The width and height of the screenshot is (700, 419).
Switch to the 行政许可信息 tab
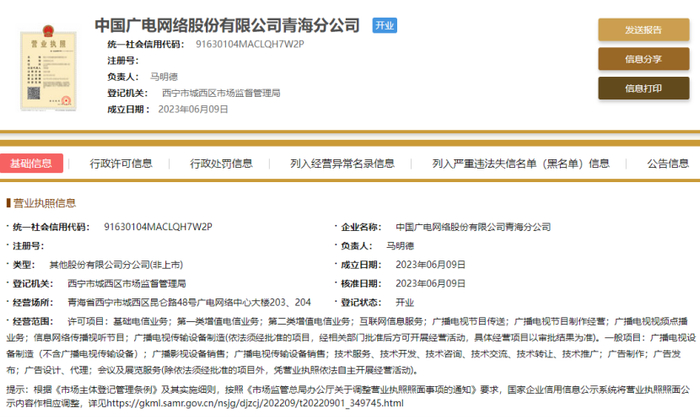[x=121, y=164]
